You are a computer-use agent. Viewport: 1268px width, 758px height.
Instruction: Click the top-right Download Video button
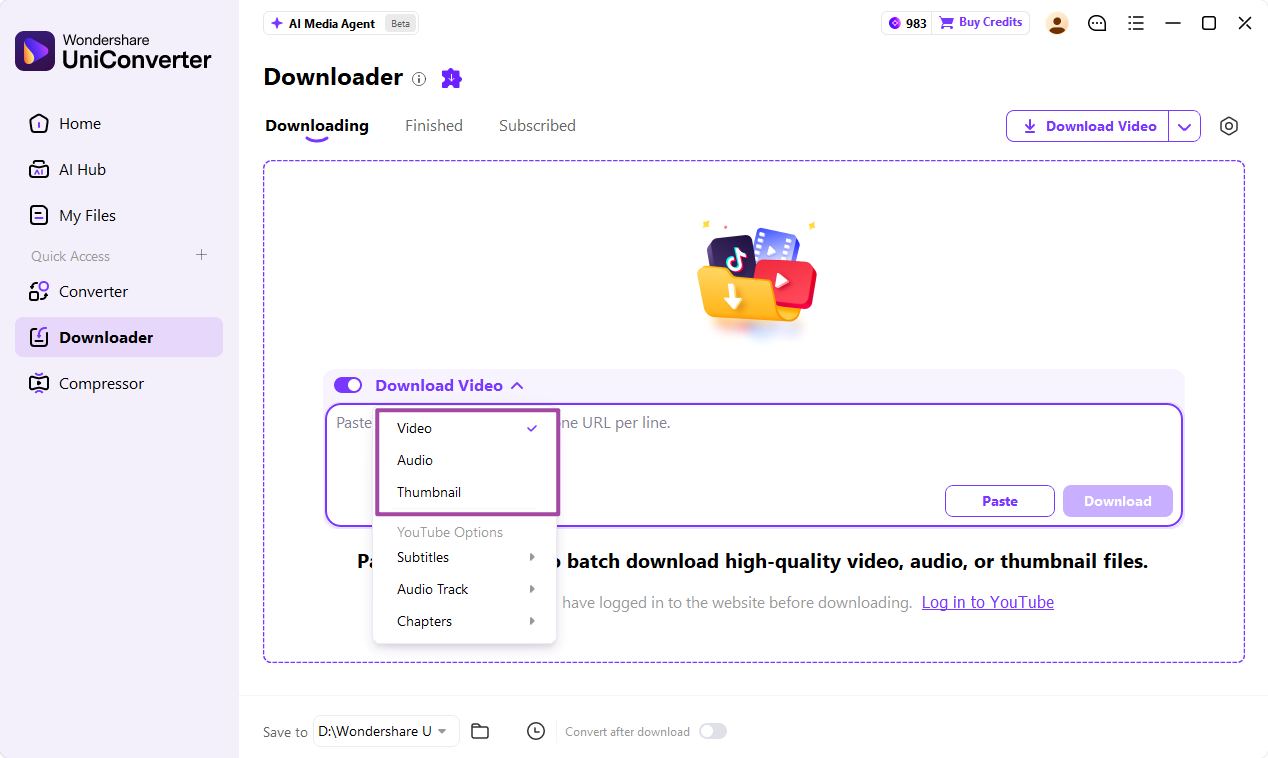(x=1088, y=126)
